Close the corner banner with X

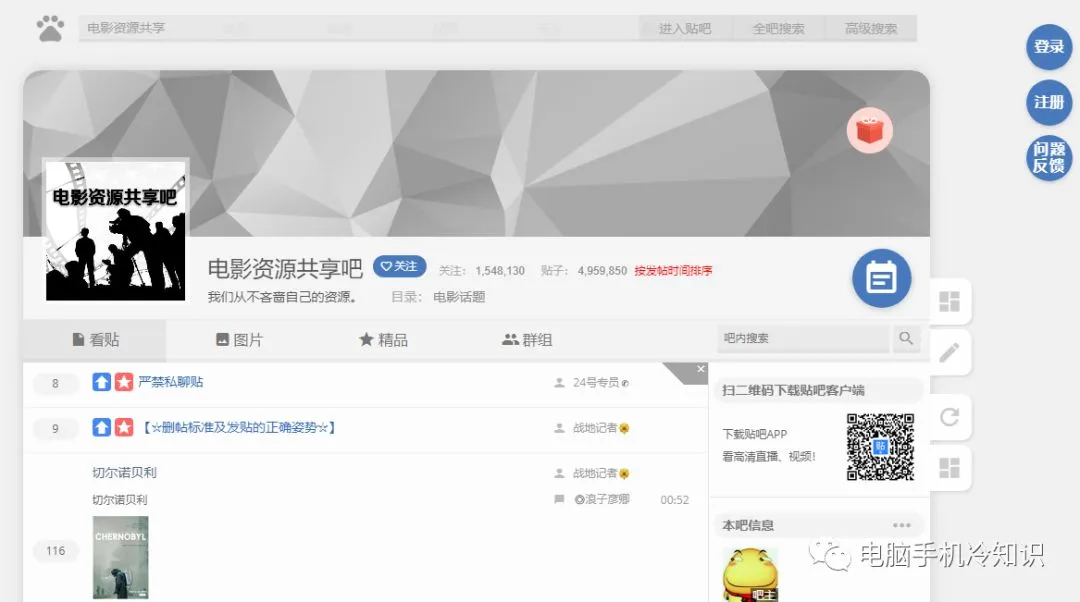point(700,369)
